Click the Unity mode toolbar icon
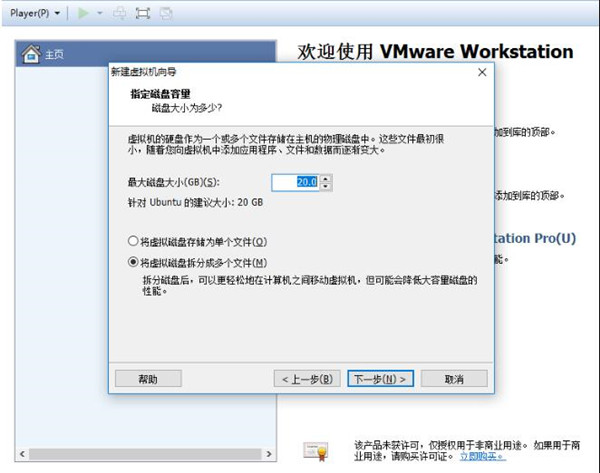Viewport: 600px width, 473px height. (x=166, y=13)
